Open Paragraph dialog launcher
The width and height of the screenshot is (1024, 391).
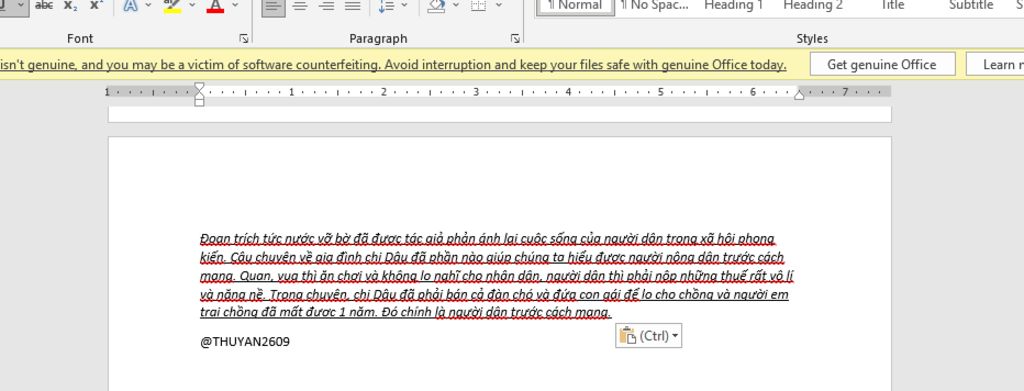[515, 39]
